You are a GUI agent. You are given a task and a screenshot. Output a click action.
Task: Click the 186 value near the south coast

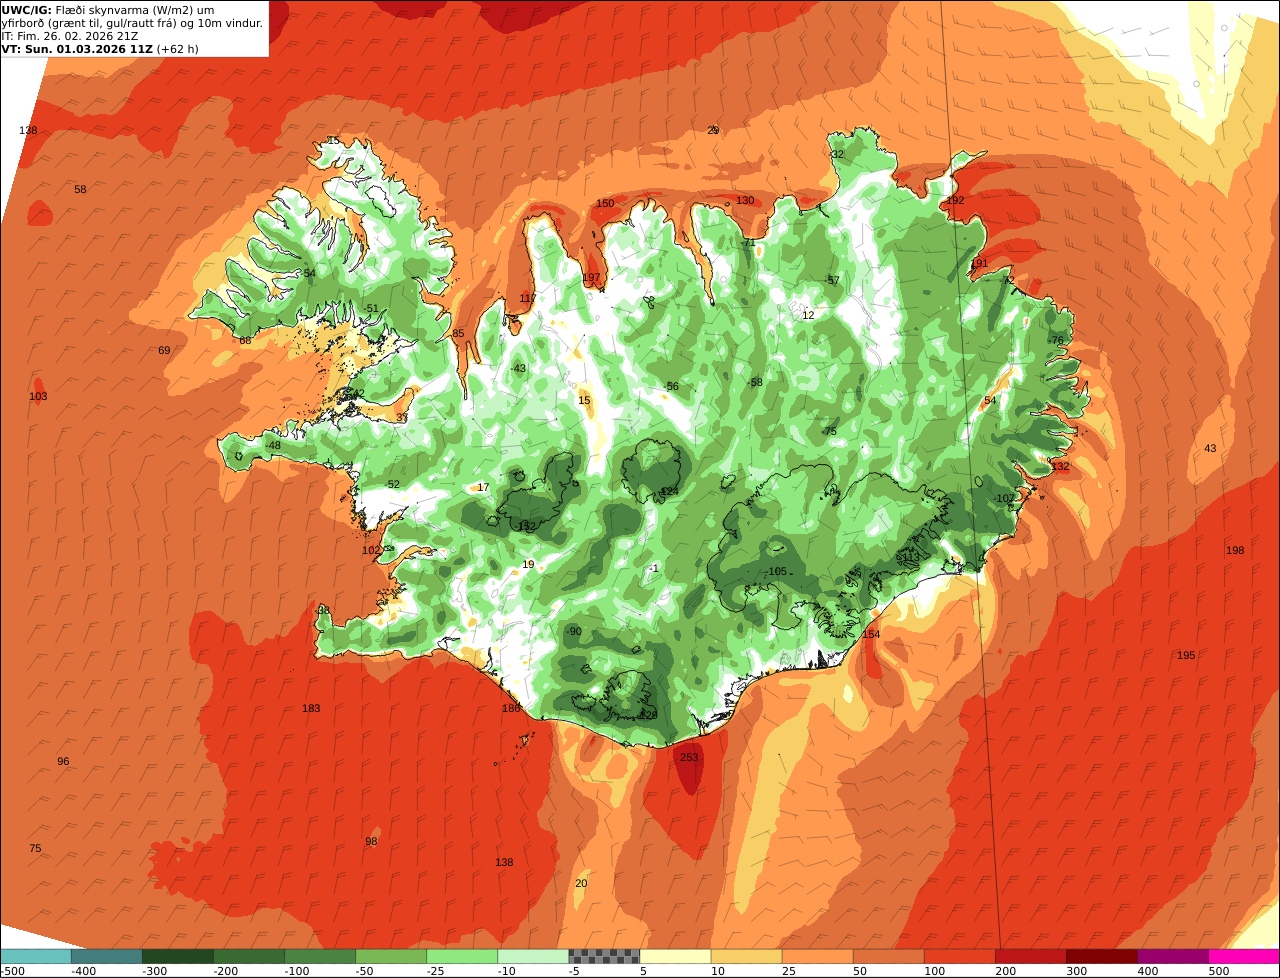tap(511, 709)
